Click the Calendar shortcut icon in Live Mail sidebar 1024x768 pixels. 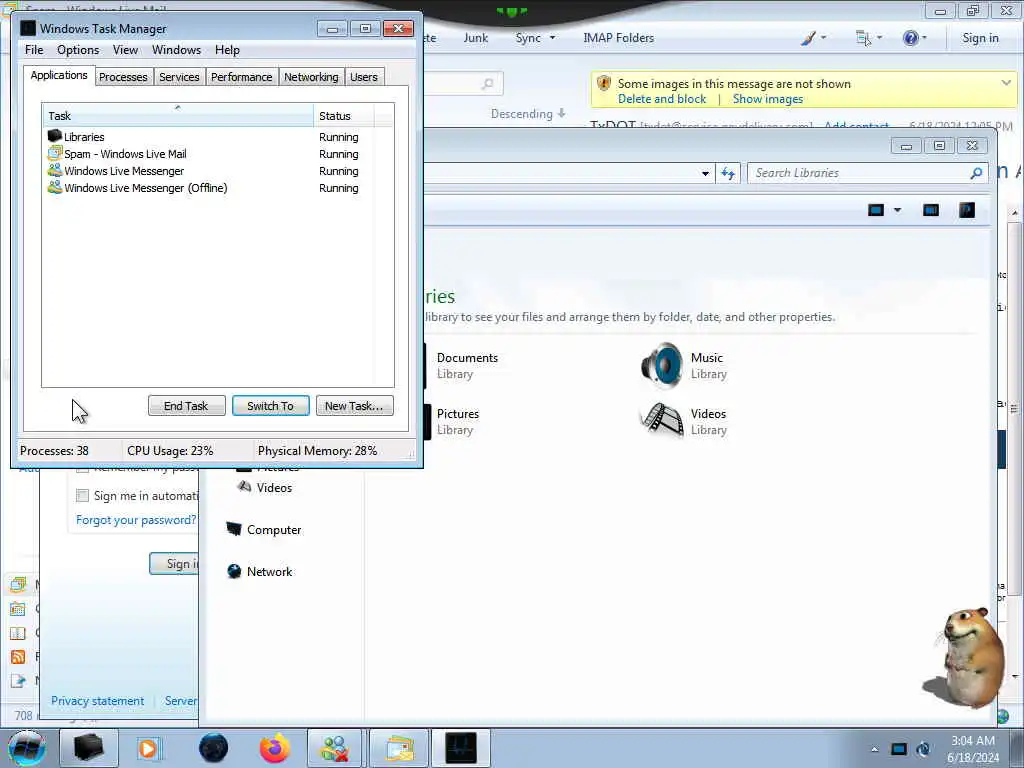click(18, 609)
